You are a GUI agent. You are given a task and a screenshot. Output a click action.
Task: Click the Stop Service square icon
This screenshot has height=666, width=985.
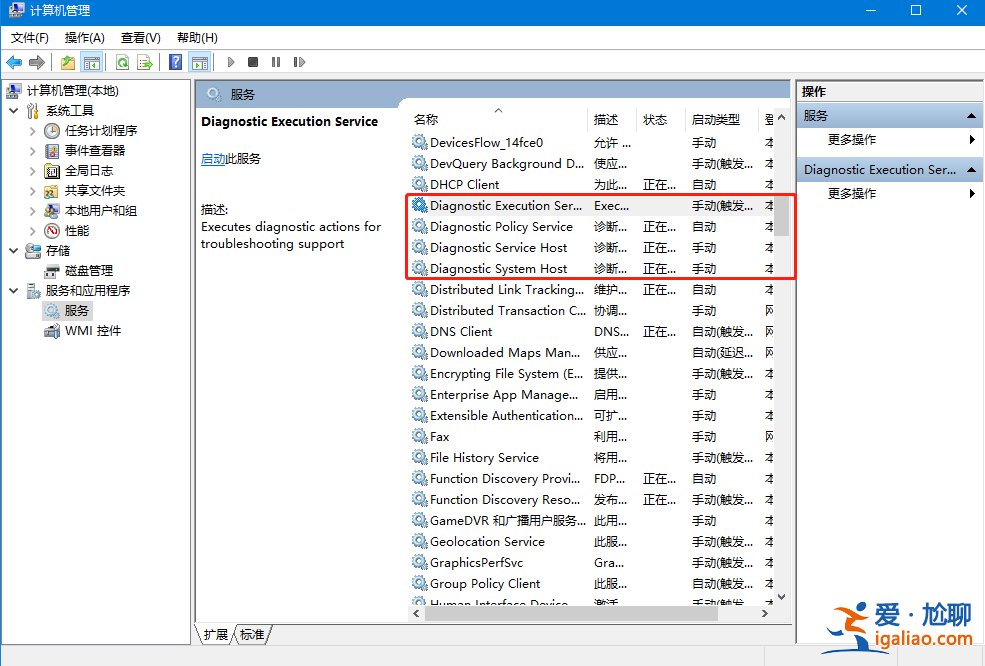point(253,62)
